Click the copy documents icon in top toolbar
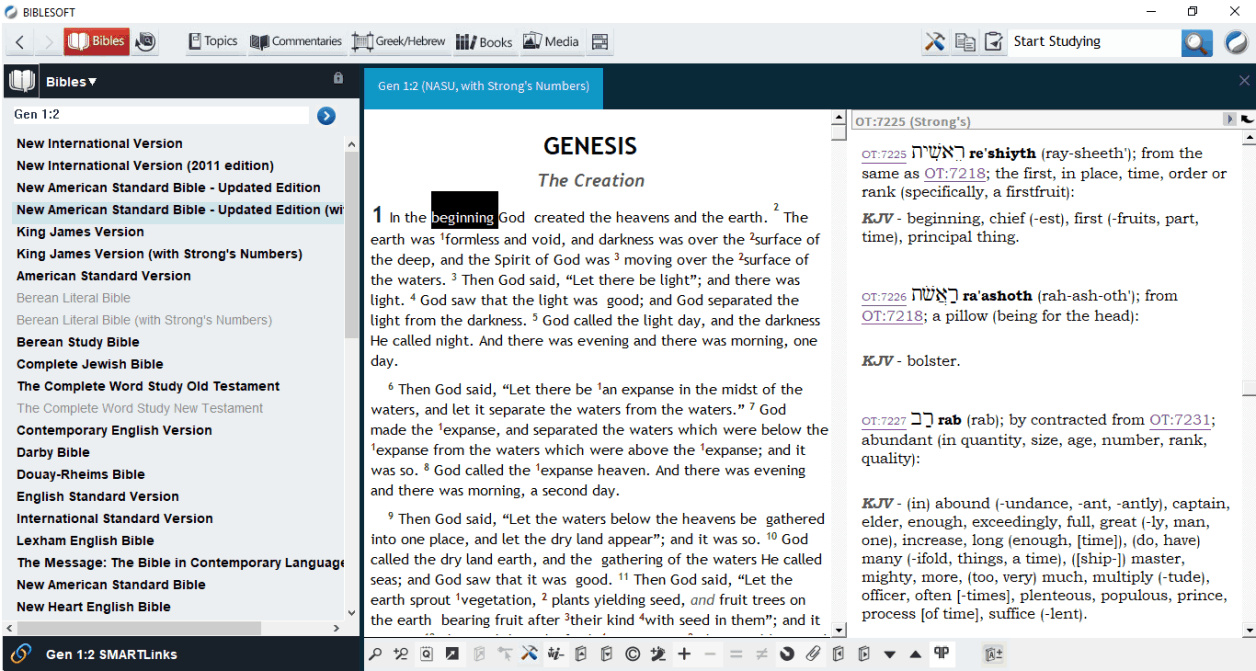The image size is (1256, 671). 965,42
